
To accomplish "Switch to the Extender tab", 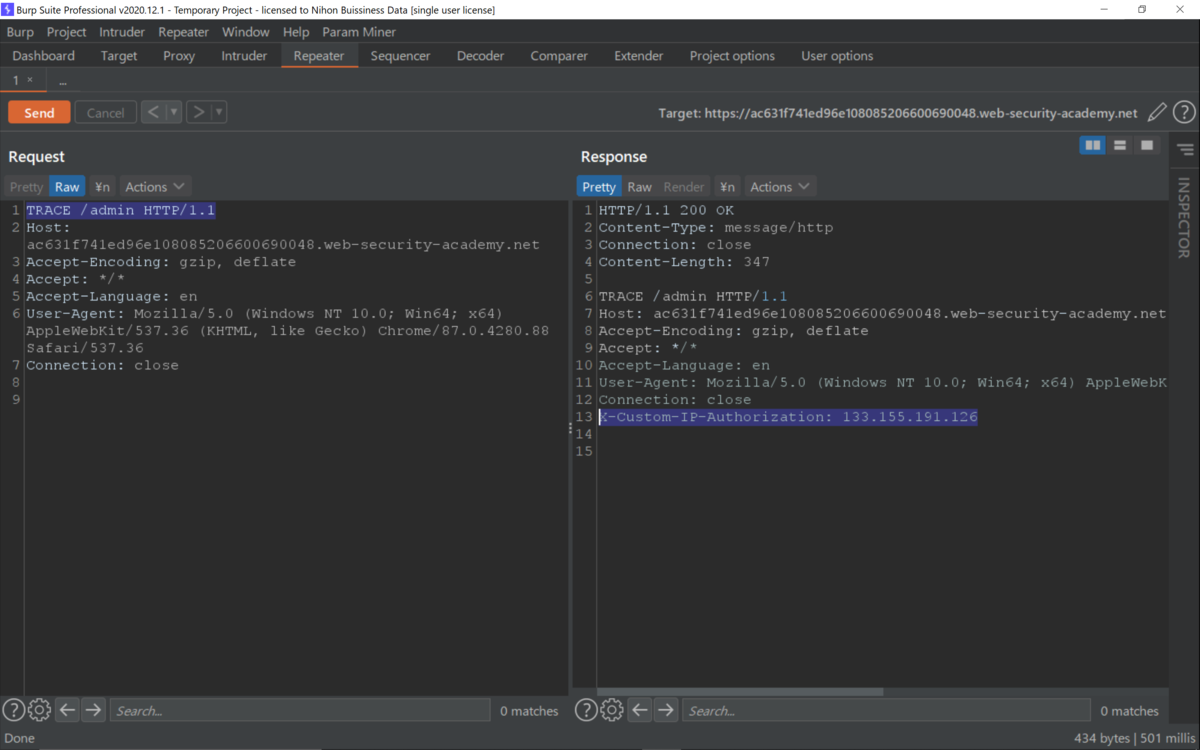I will (x=639, y=56).
